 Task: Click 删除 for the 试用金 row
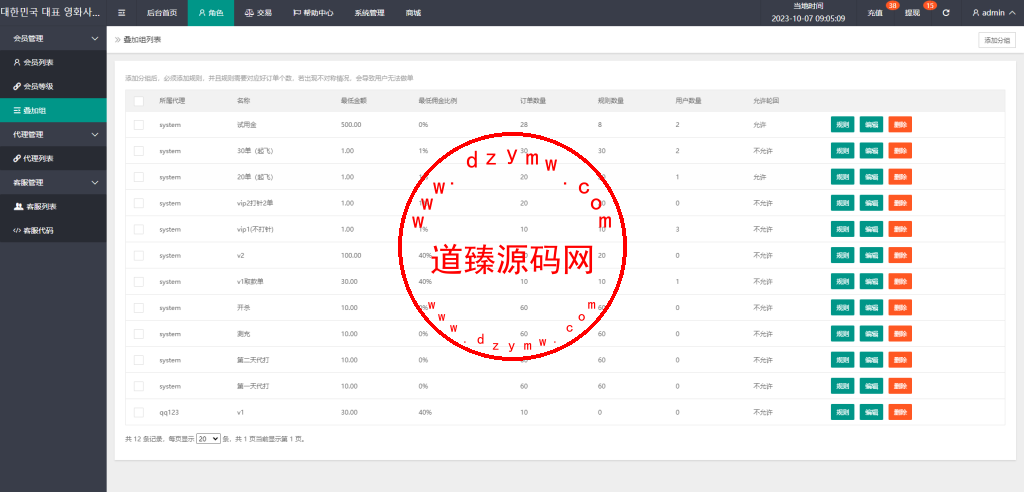[900, 125]
